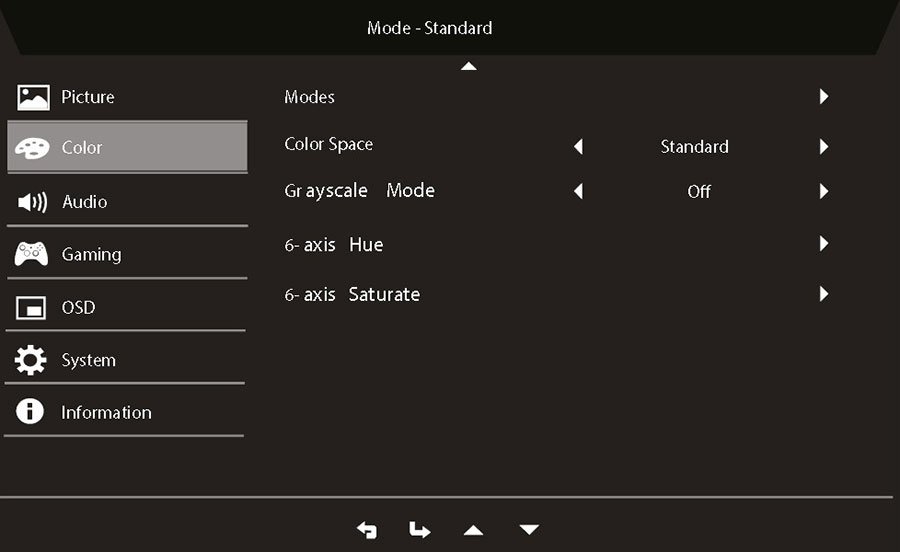Click the Audio speaker icon
This screenshot has width=900, height=552.
[x=32, y=202]
